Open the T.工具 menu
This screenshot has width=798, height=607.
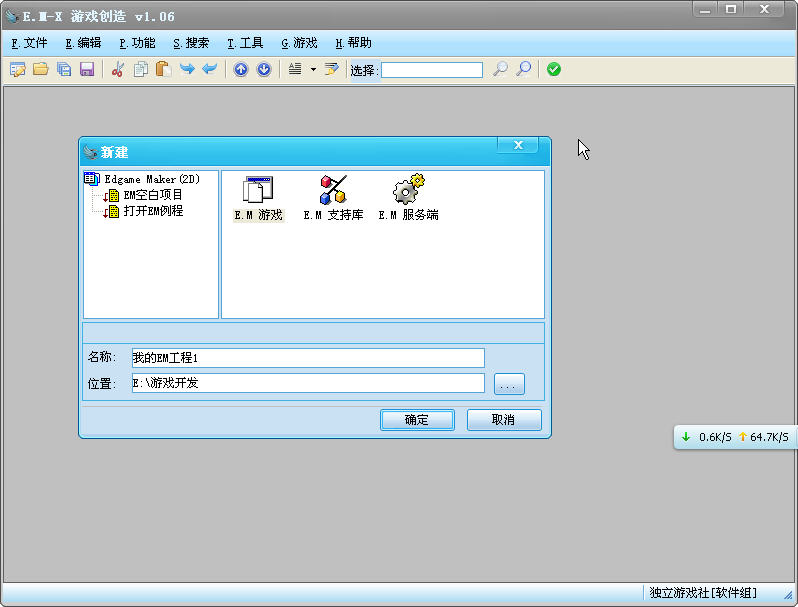coord(245,43)
